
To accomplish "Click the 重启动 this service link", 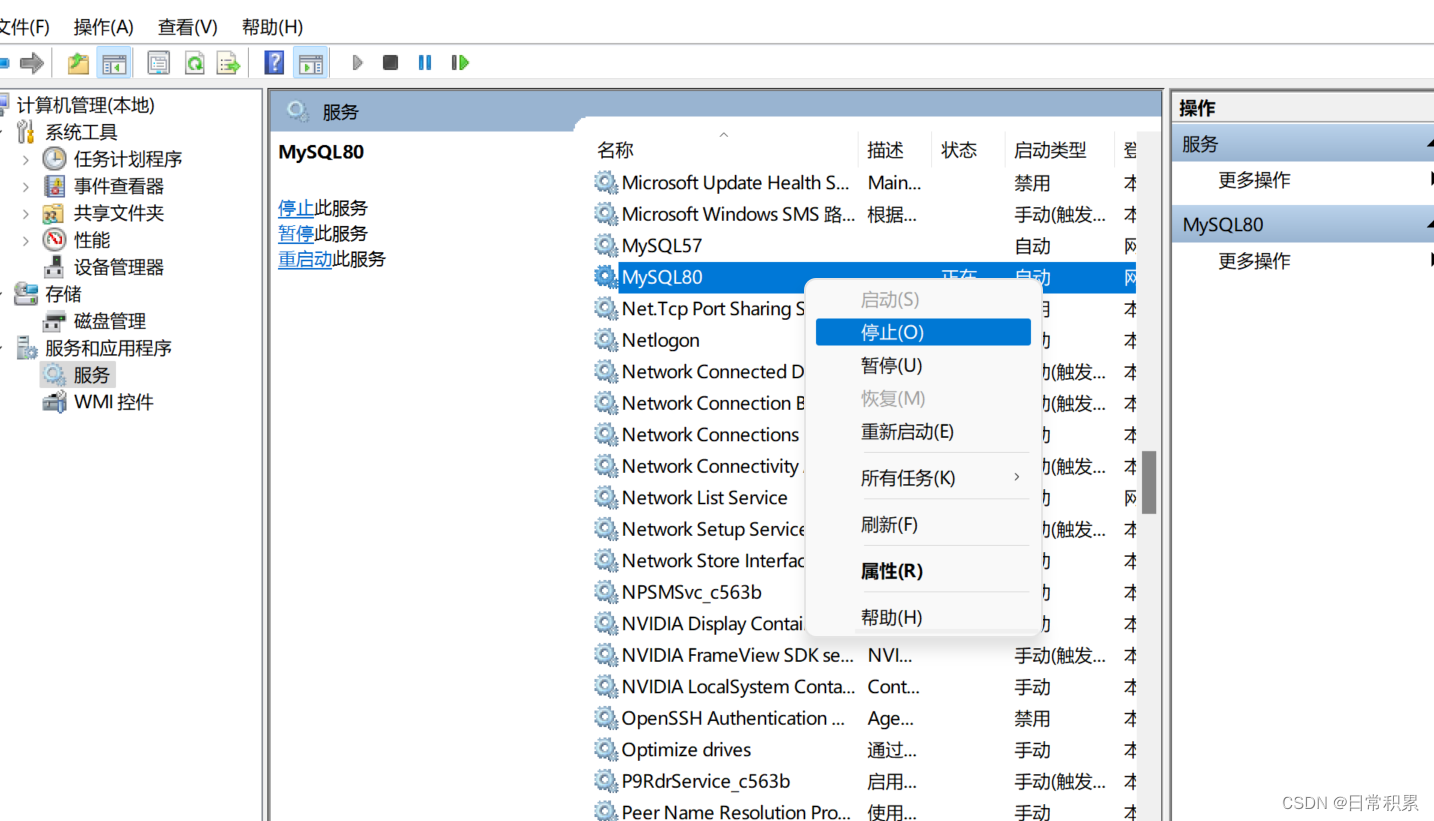I will [x=305, y=259].
